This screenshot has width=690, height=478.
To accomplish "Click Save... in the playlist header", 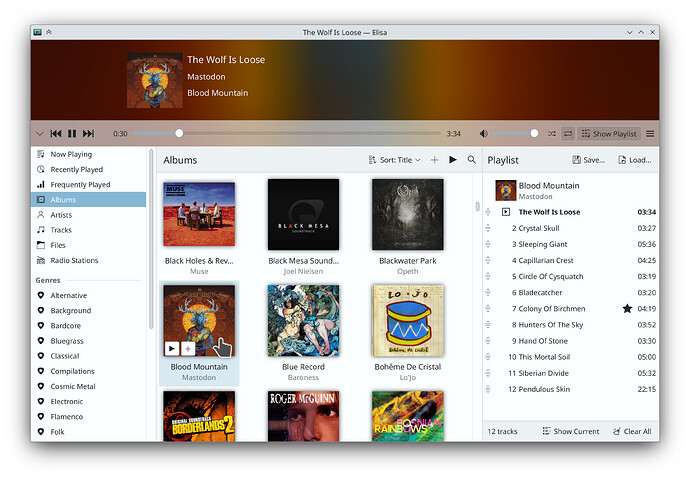I will (x=589, y=160).
